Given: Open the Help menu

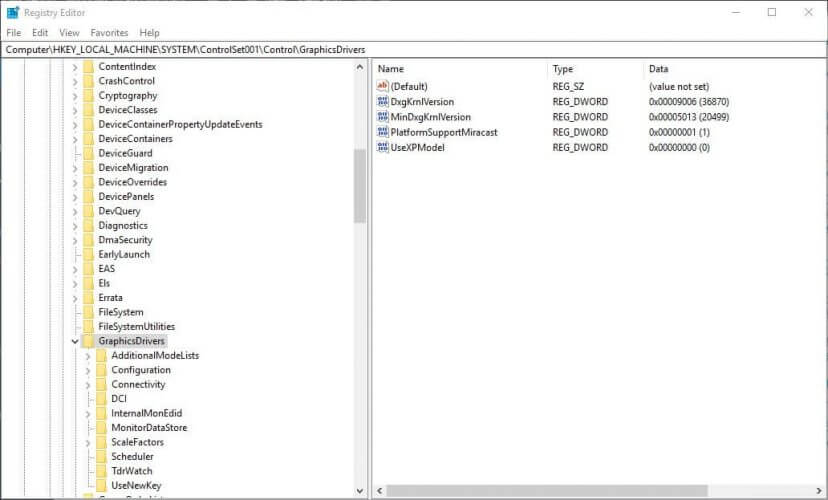Looking at the screenshot, I should pos(149,33).
